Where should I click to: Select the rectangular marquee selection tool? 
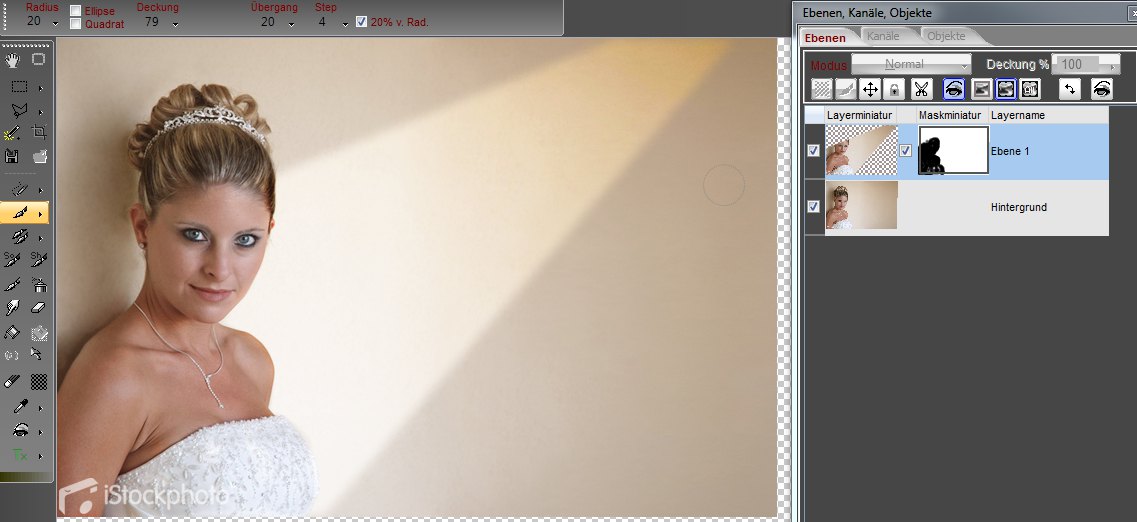(18, 86)
